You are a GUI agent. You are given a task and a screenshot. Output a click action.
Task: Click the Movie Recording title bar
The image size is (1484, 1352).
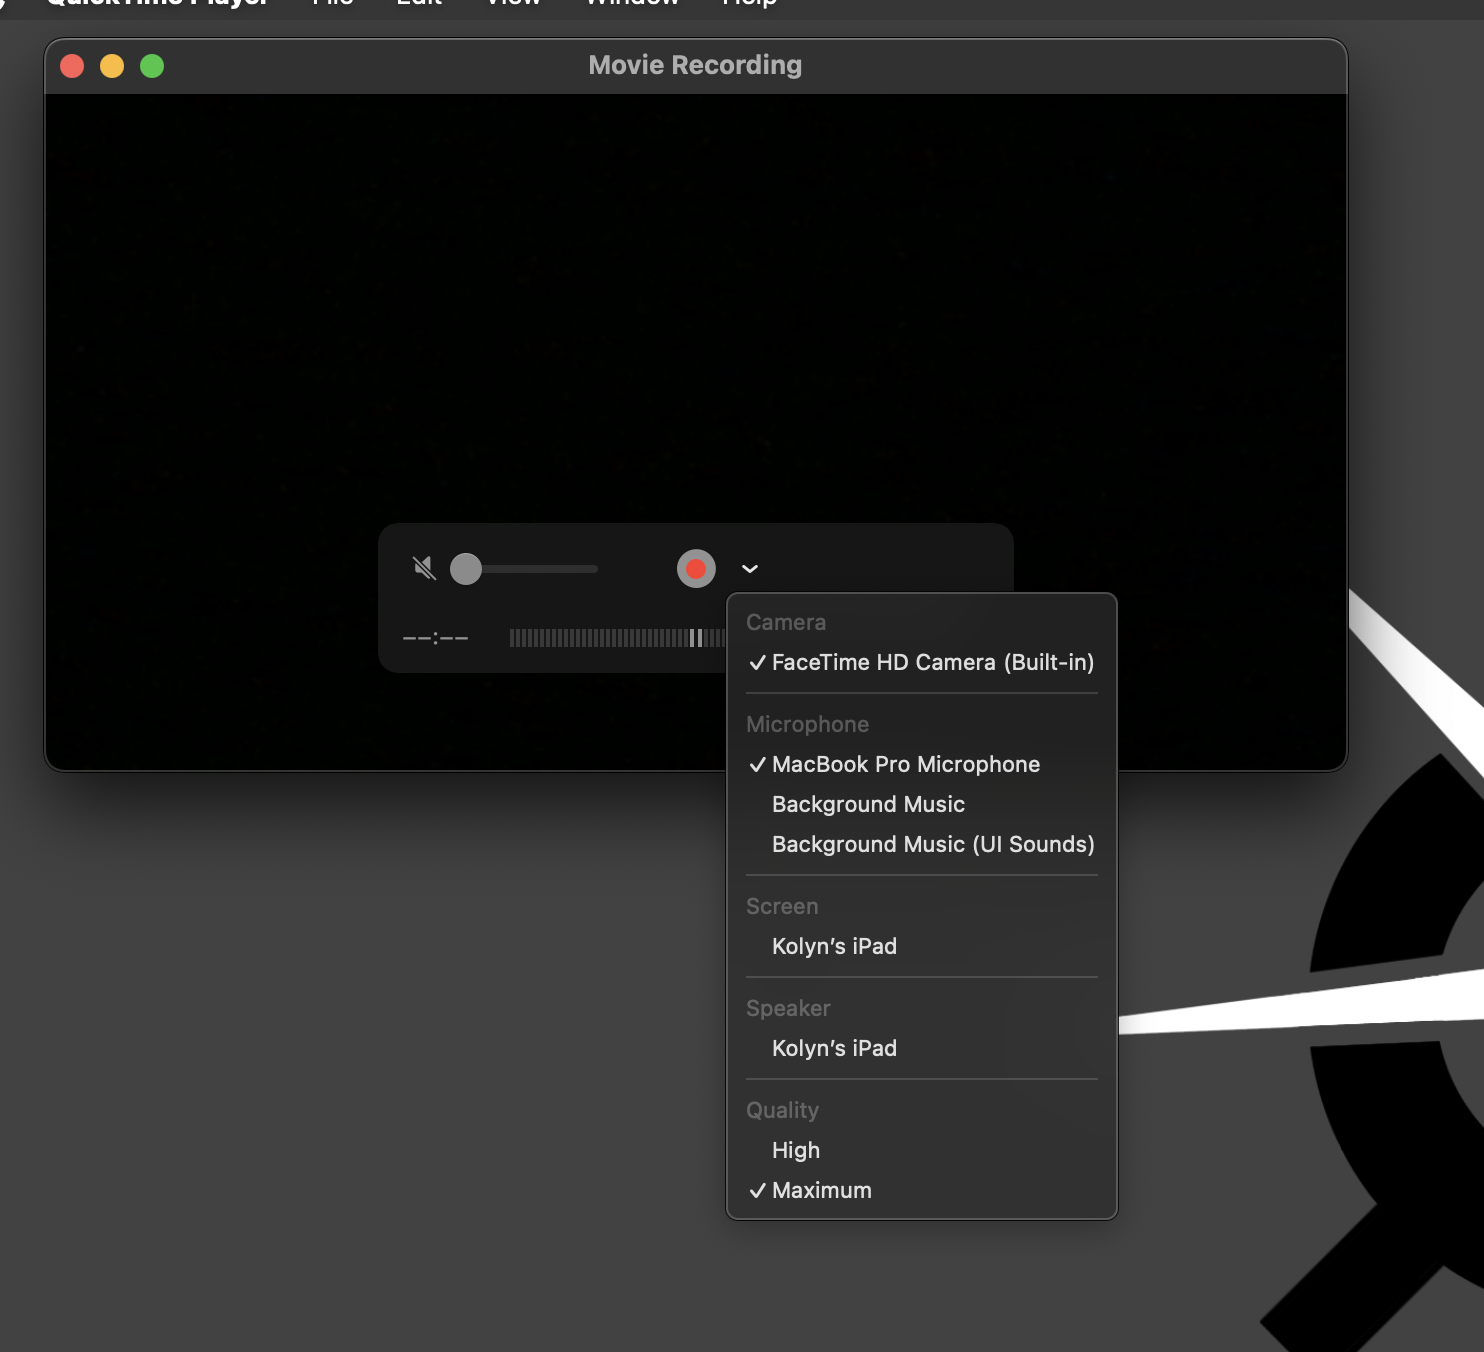tap(695, 66)
